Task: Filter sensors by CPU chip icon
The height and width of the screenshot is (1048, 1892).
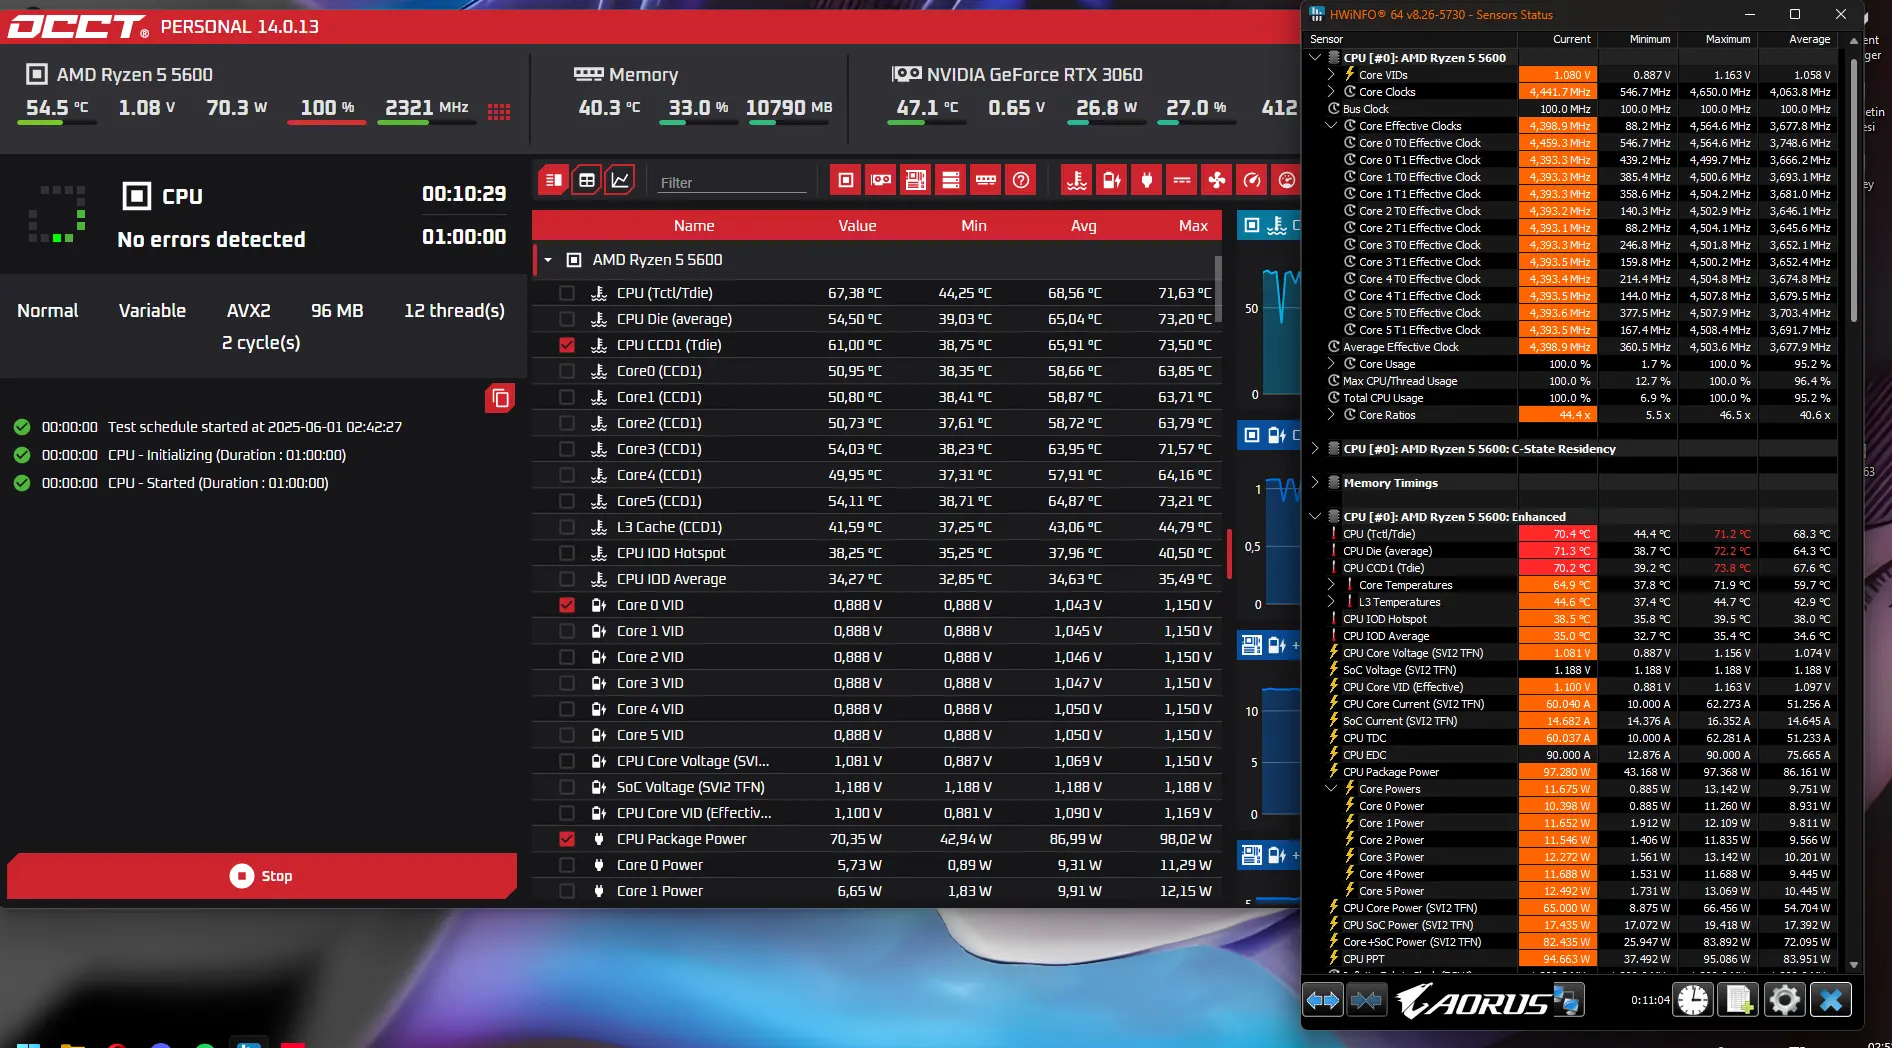Action: pyautogui.click(x=846, y=180)
